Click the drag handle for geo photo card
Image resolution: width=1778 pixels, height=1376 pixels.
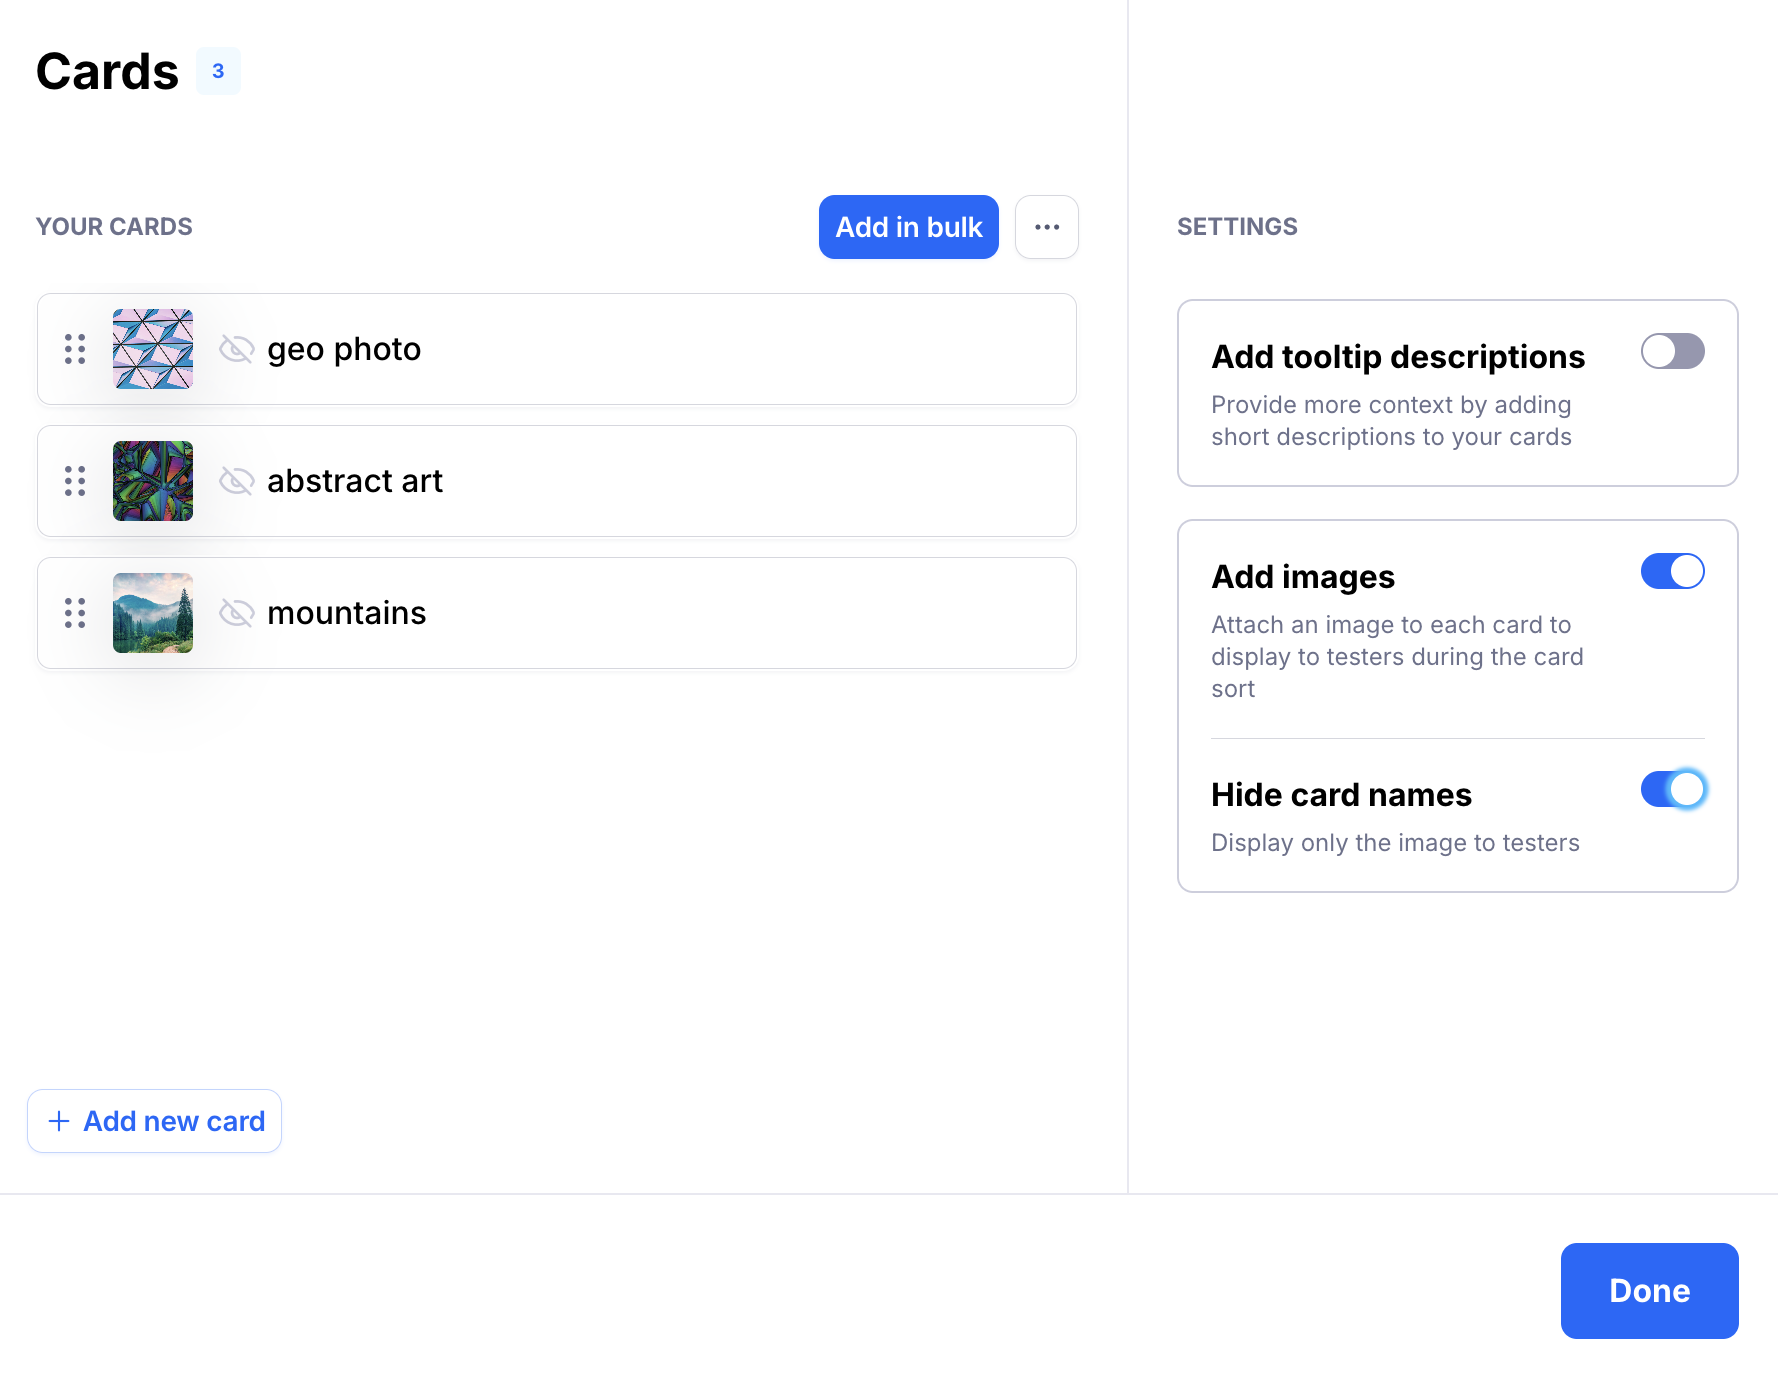75,349
